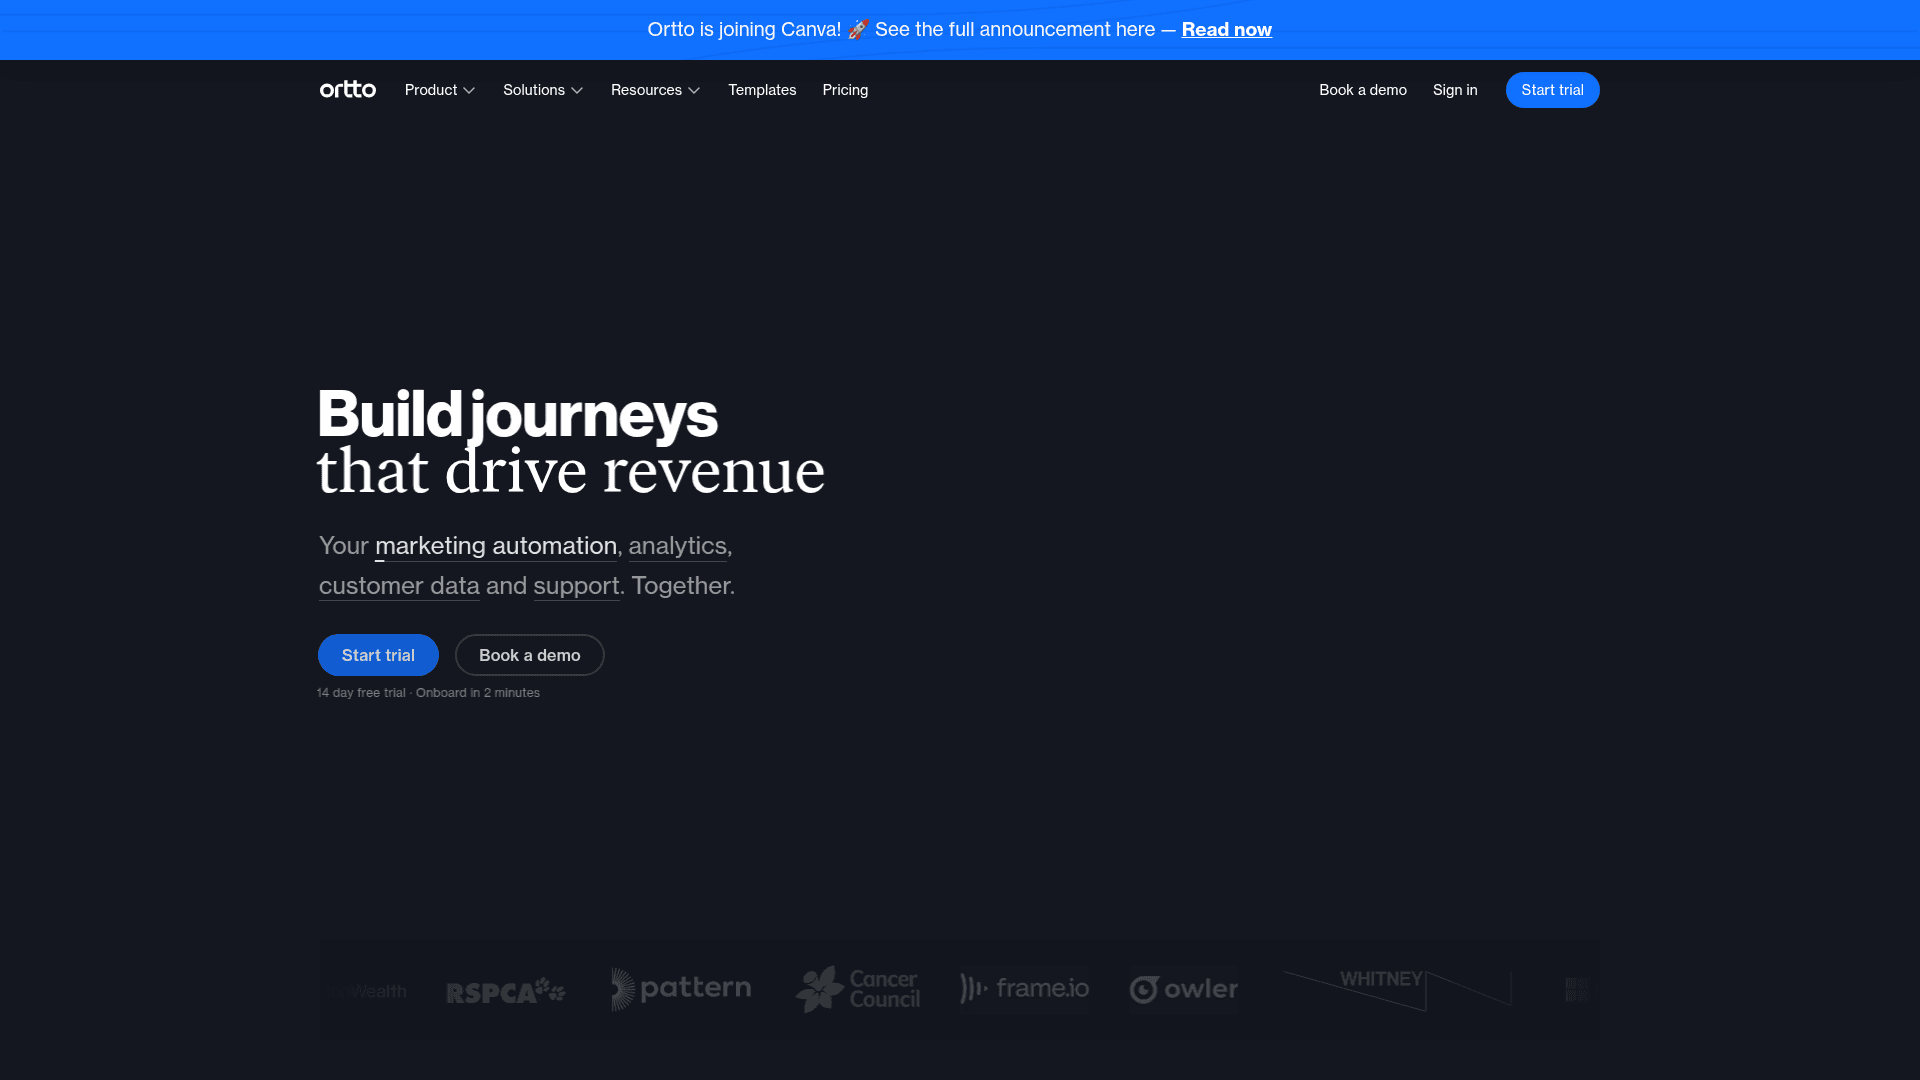Screen dimensions: 1920x1080
Task: Click Start trial in the top navigation
Action: [x=1553, y=90]
